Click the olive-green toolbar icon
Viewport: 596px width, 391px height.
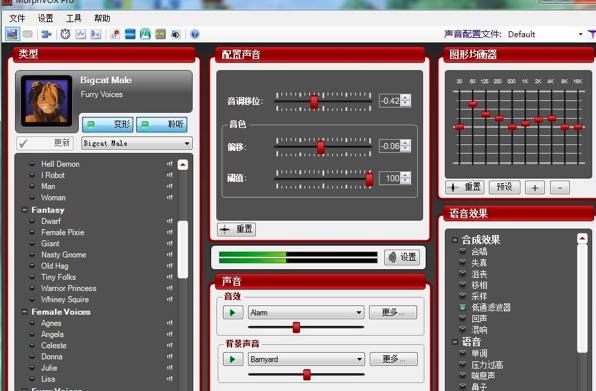[160, 34]
